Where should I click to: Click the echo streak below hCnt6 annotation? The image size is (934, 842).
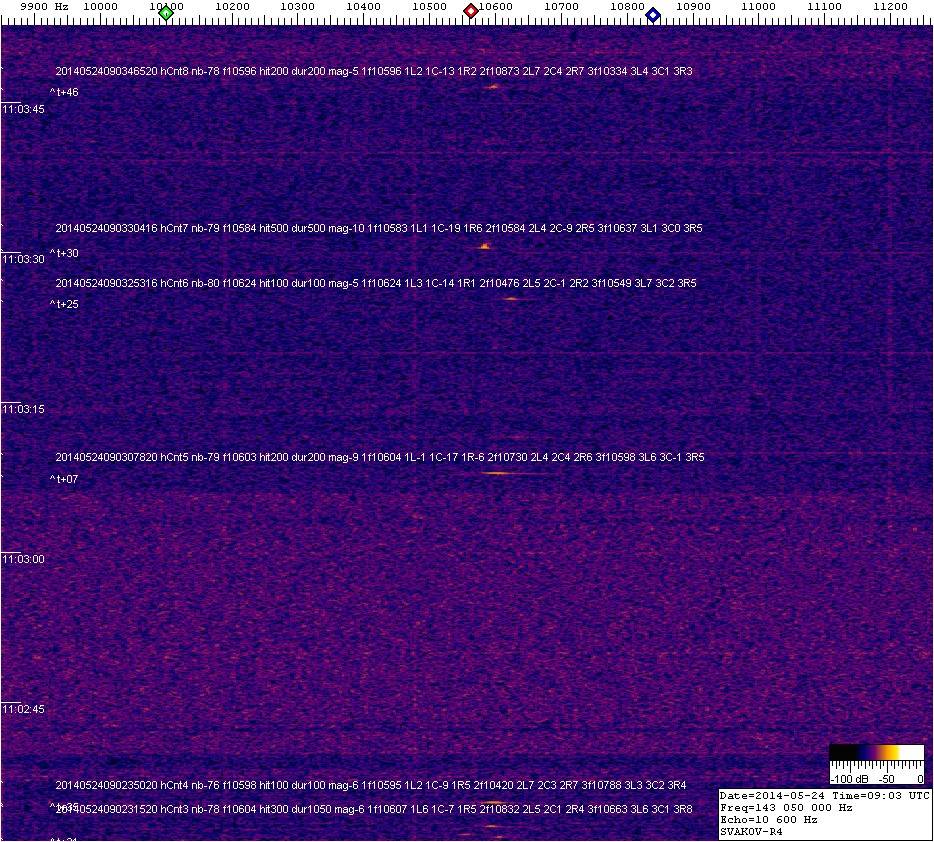tap(511, 298)
